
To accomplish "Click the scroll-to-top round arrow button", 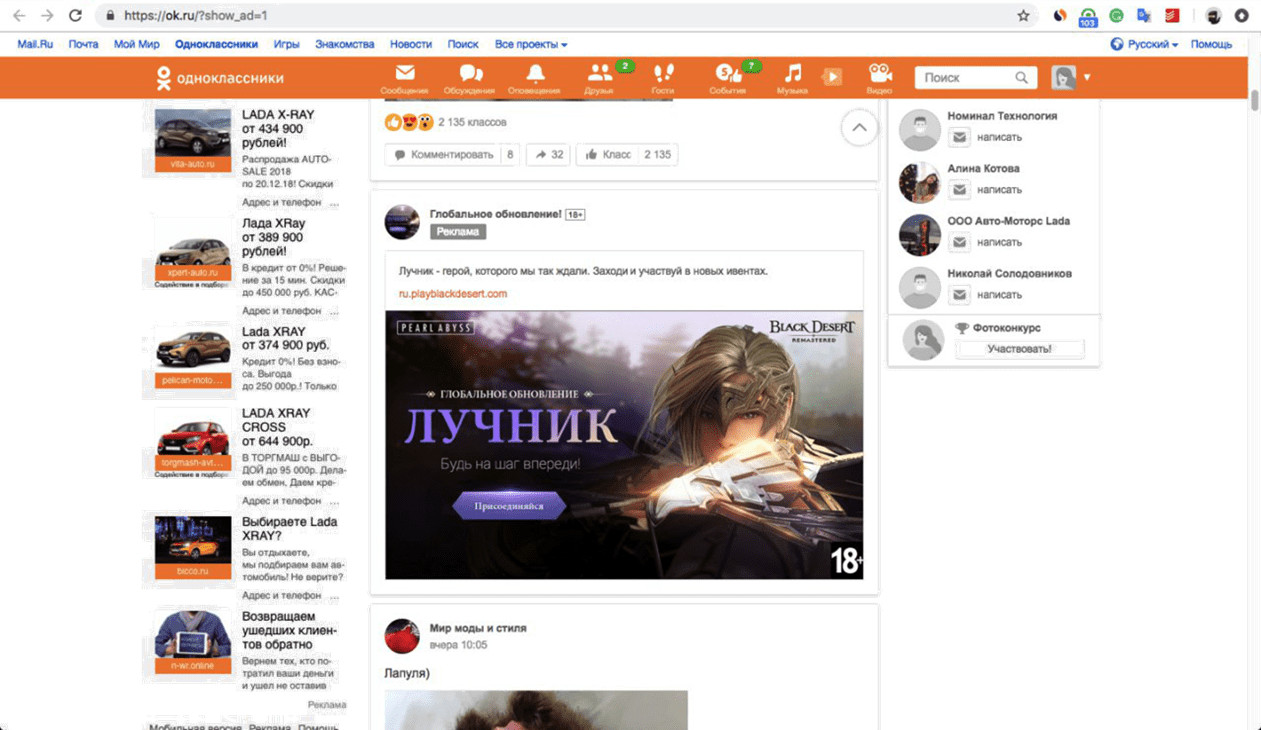I will (x=859, y=128).
